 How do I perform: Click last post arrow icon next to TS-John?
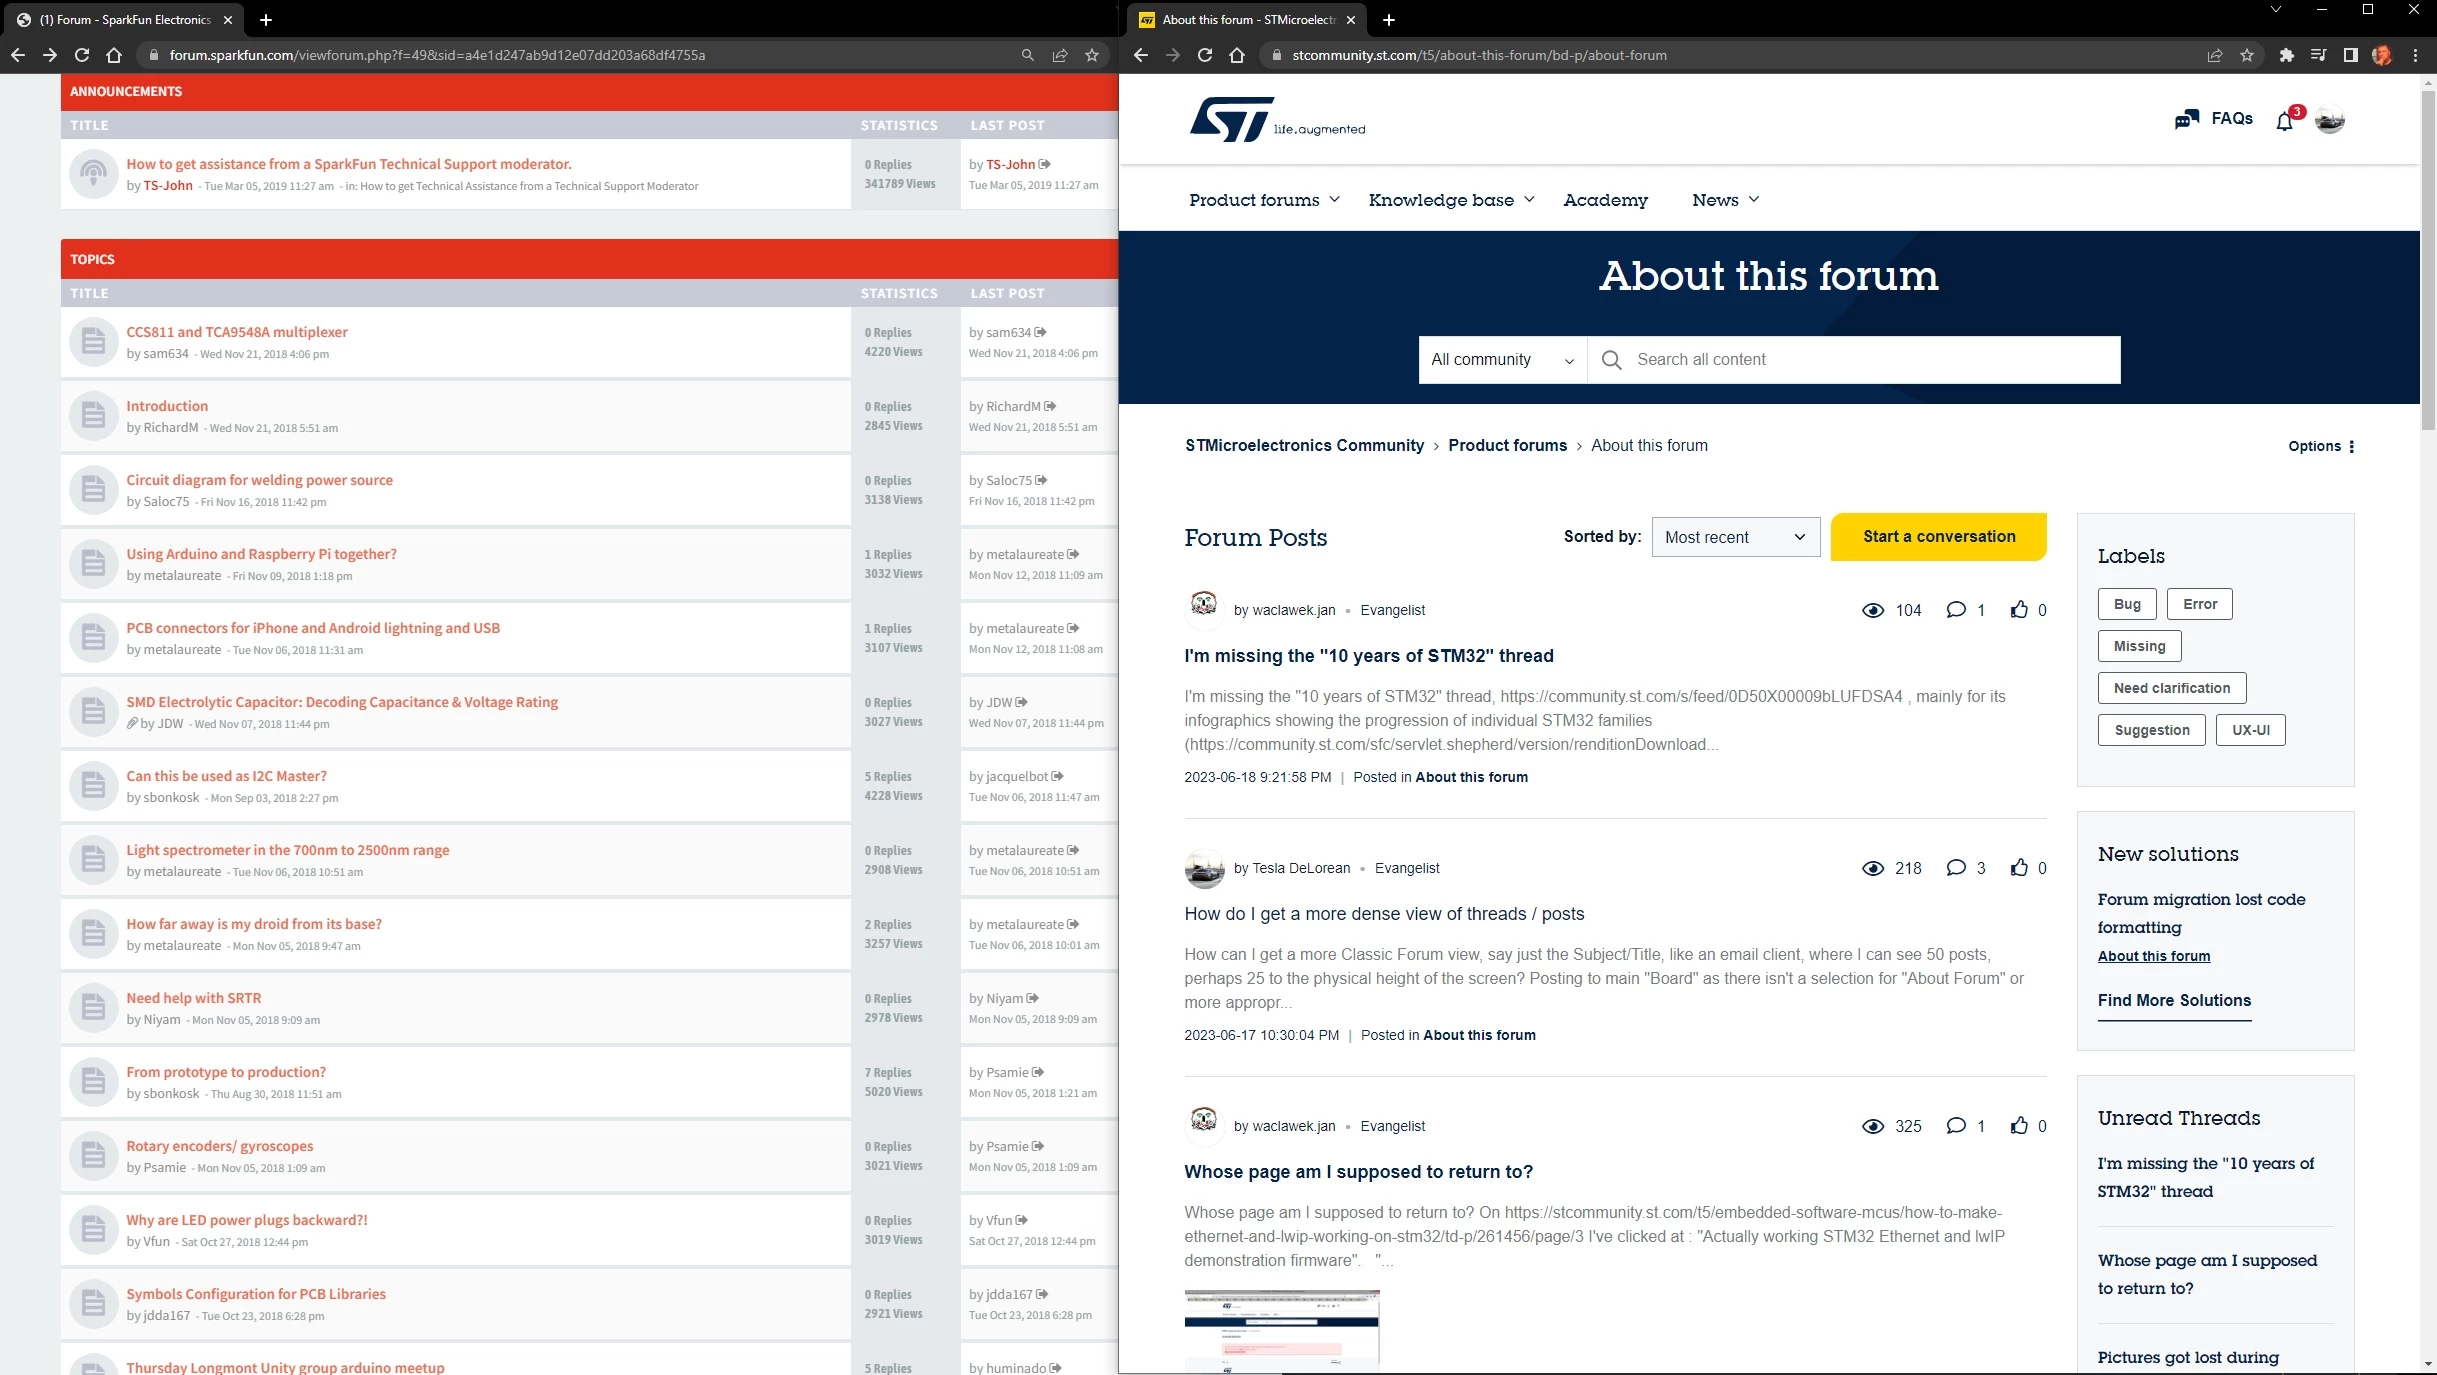point(1044,164)
